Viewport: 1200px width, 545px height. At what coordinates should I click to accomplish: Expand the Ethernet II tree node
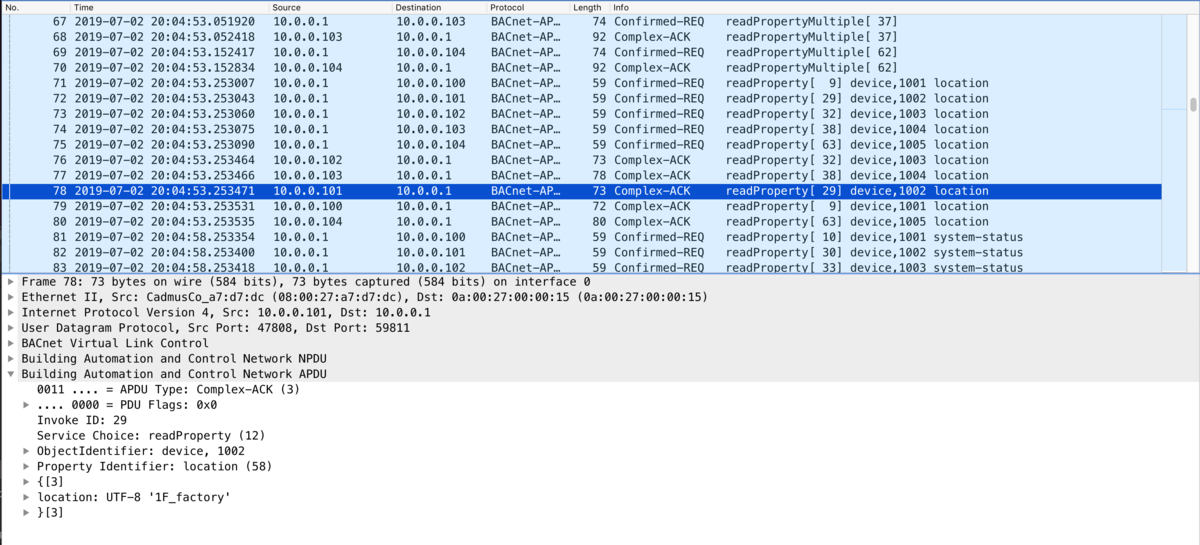tap(11, 297)
